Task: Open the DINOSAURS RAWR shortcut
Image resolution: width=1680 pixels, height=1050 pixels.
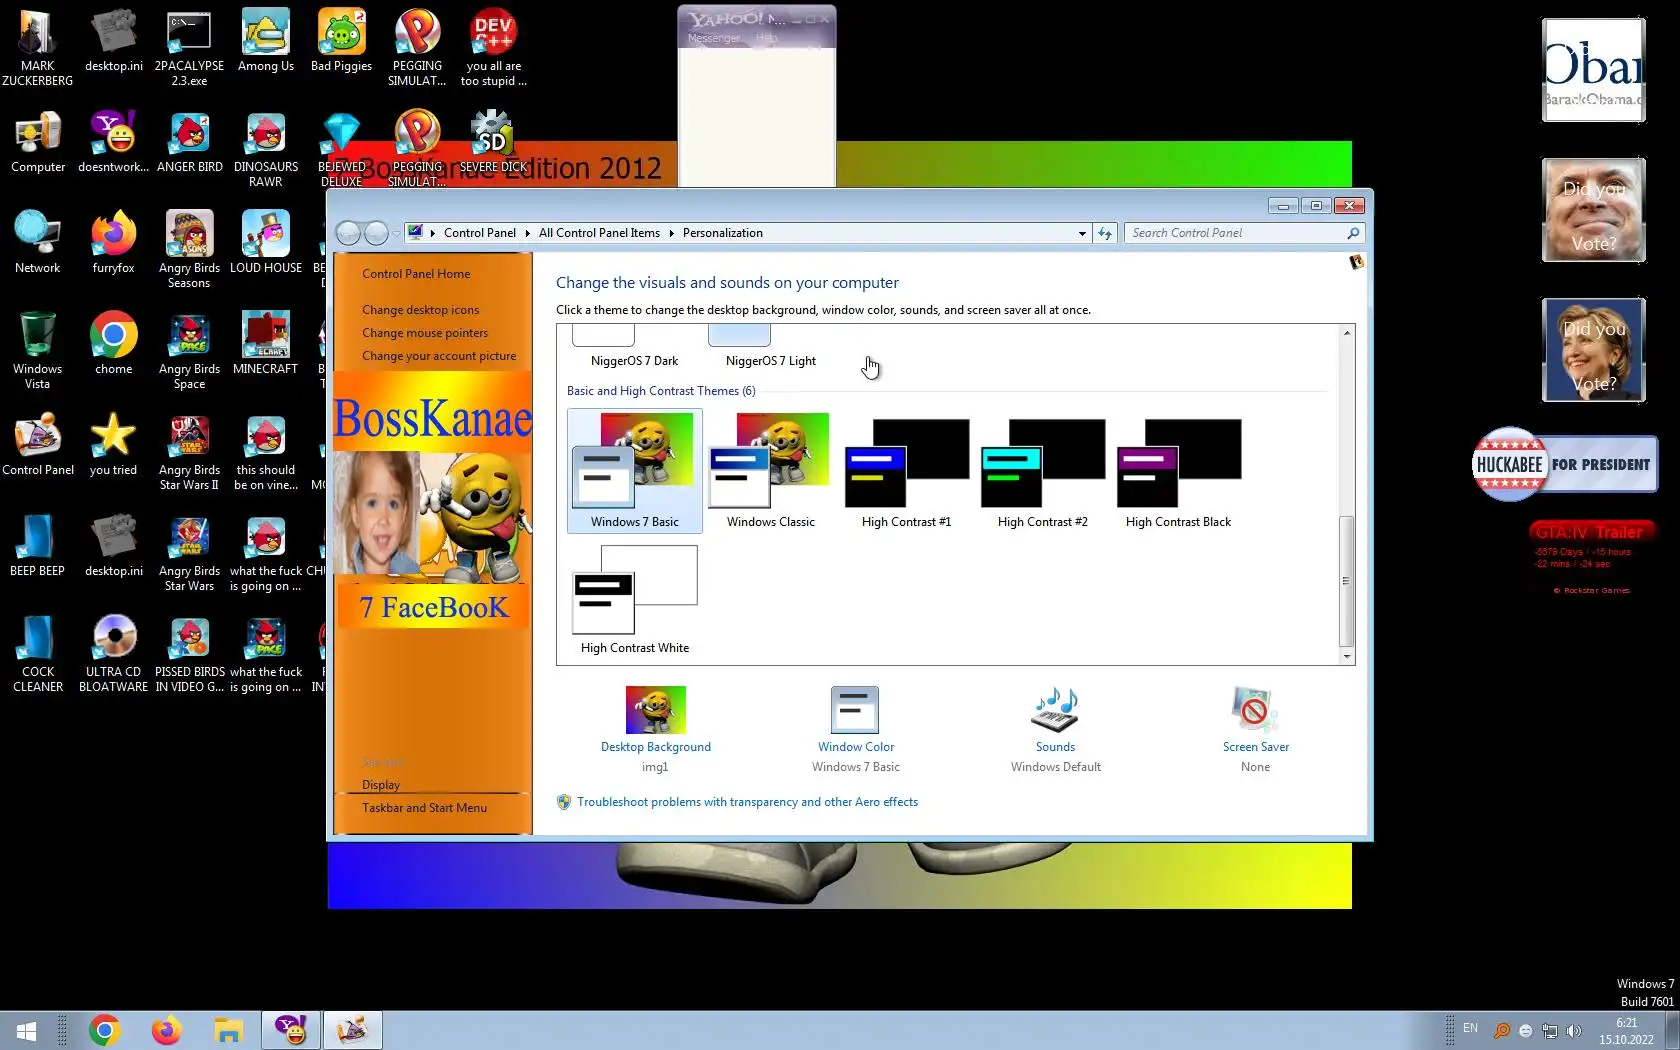Action: pos(265,148)
